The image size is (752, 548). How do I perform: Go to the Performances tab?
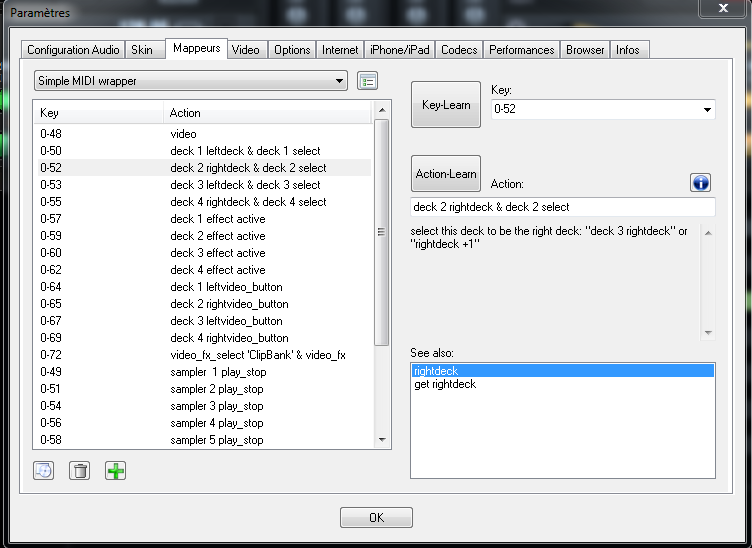(521, 49)
